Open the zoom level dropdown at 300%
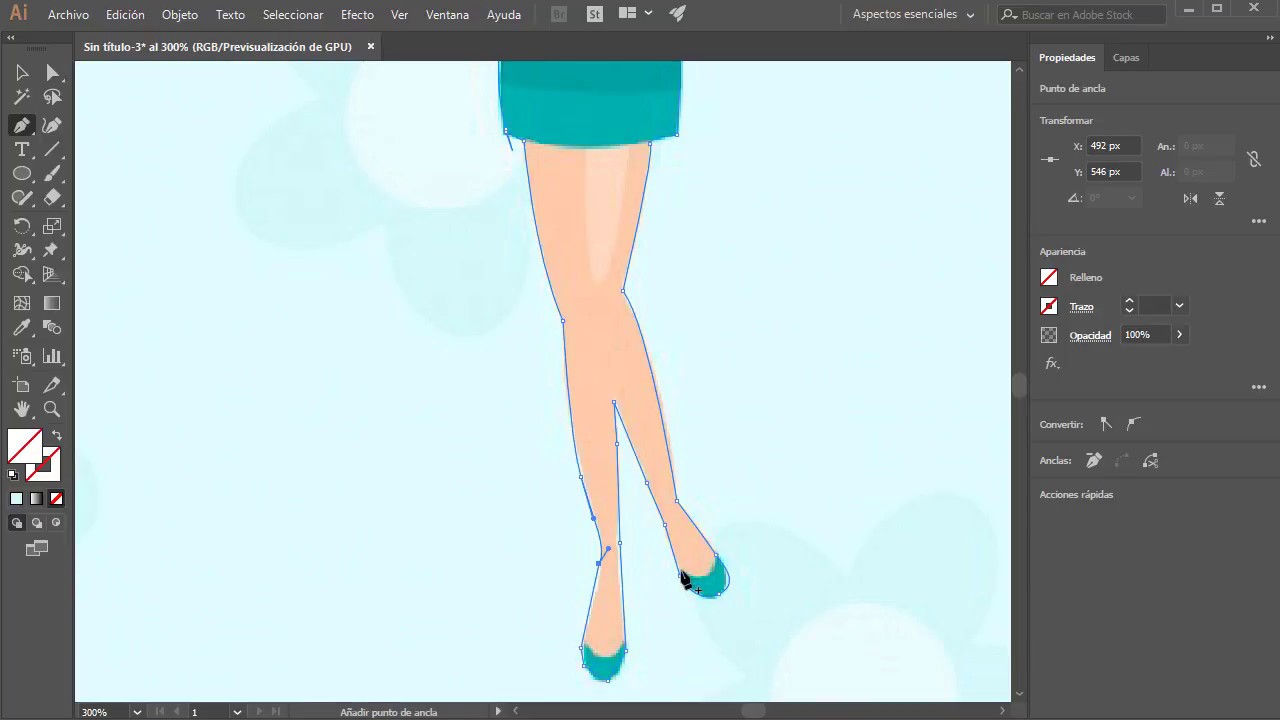 click(x=137, y=712)
